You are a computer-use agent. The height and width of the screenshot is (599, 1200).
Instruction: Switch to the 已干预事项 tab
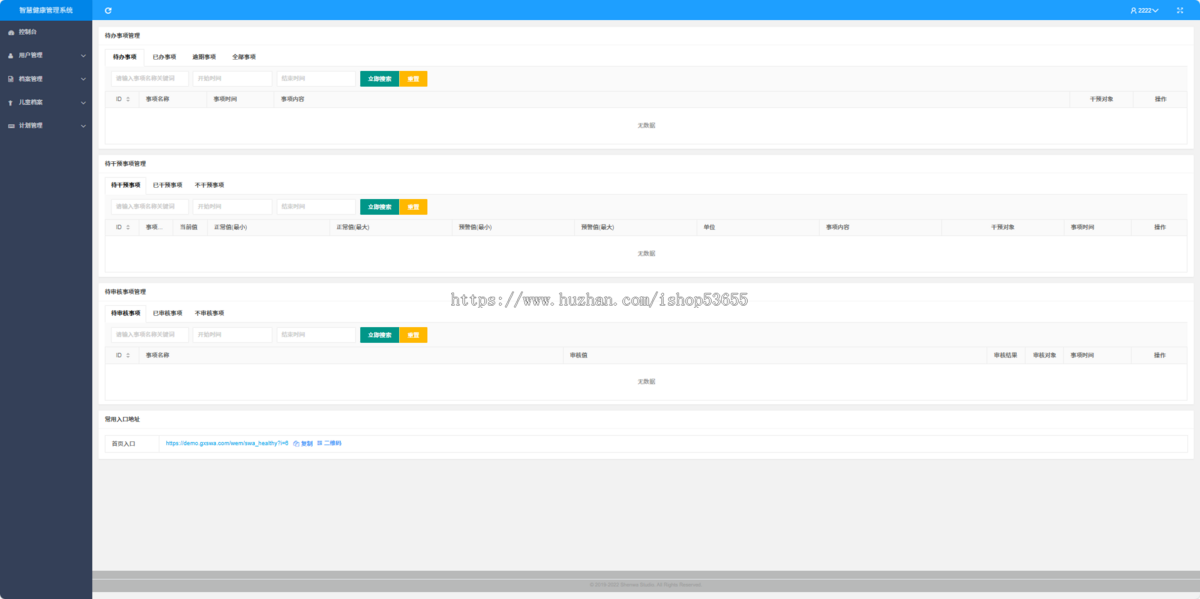(168, 185)
